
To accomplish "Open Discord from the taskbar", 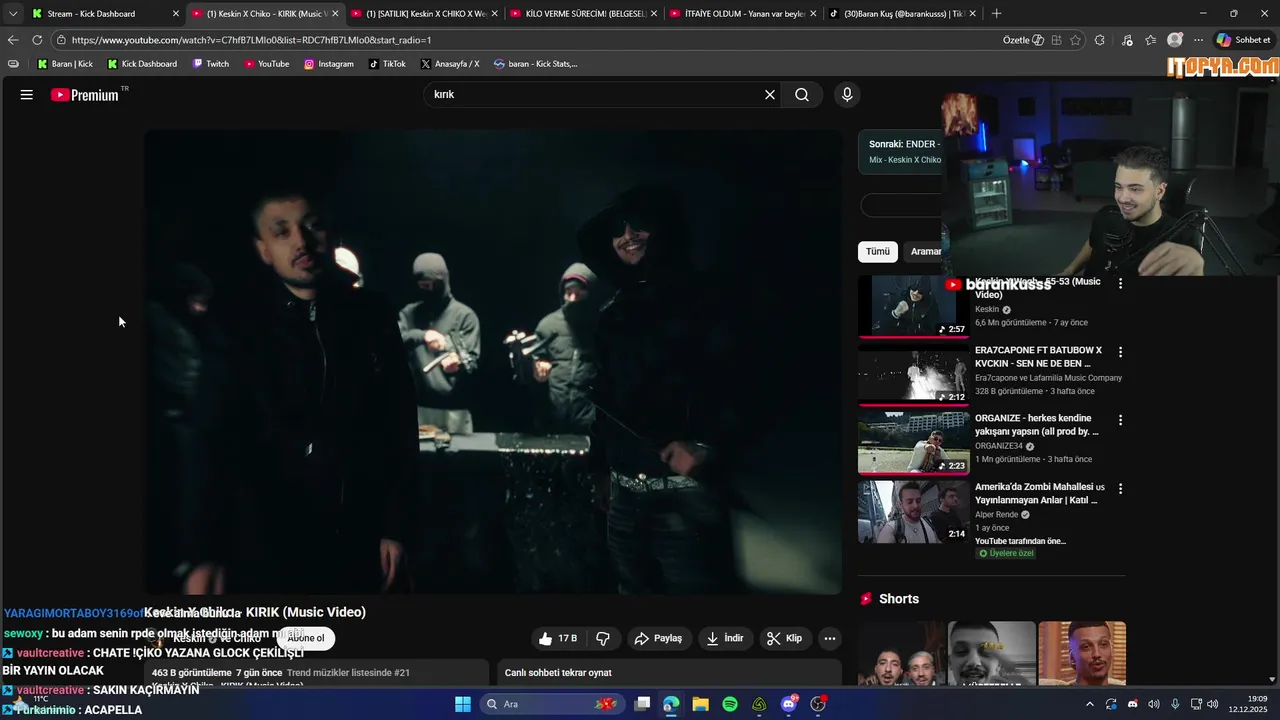I will [789, 704].
